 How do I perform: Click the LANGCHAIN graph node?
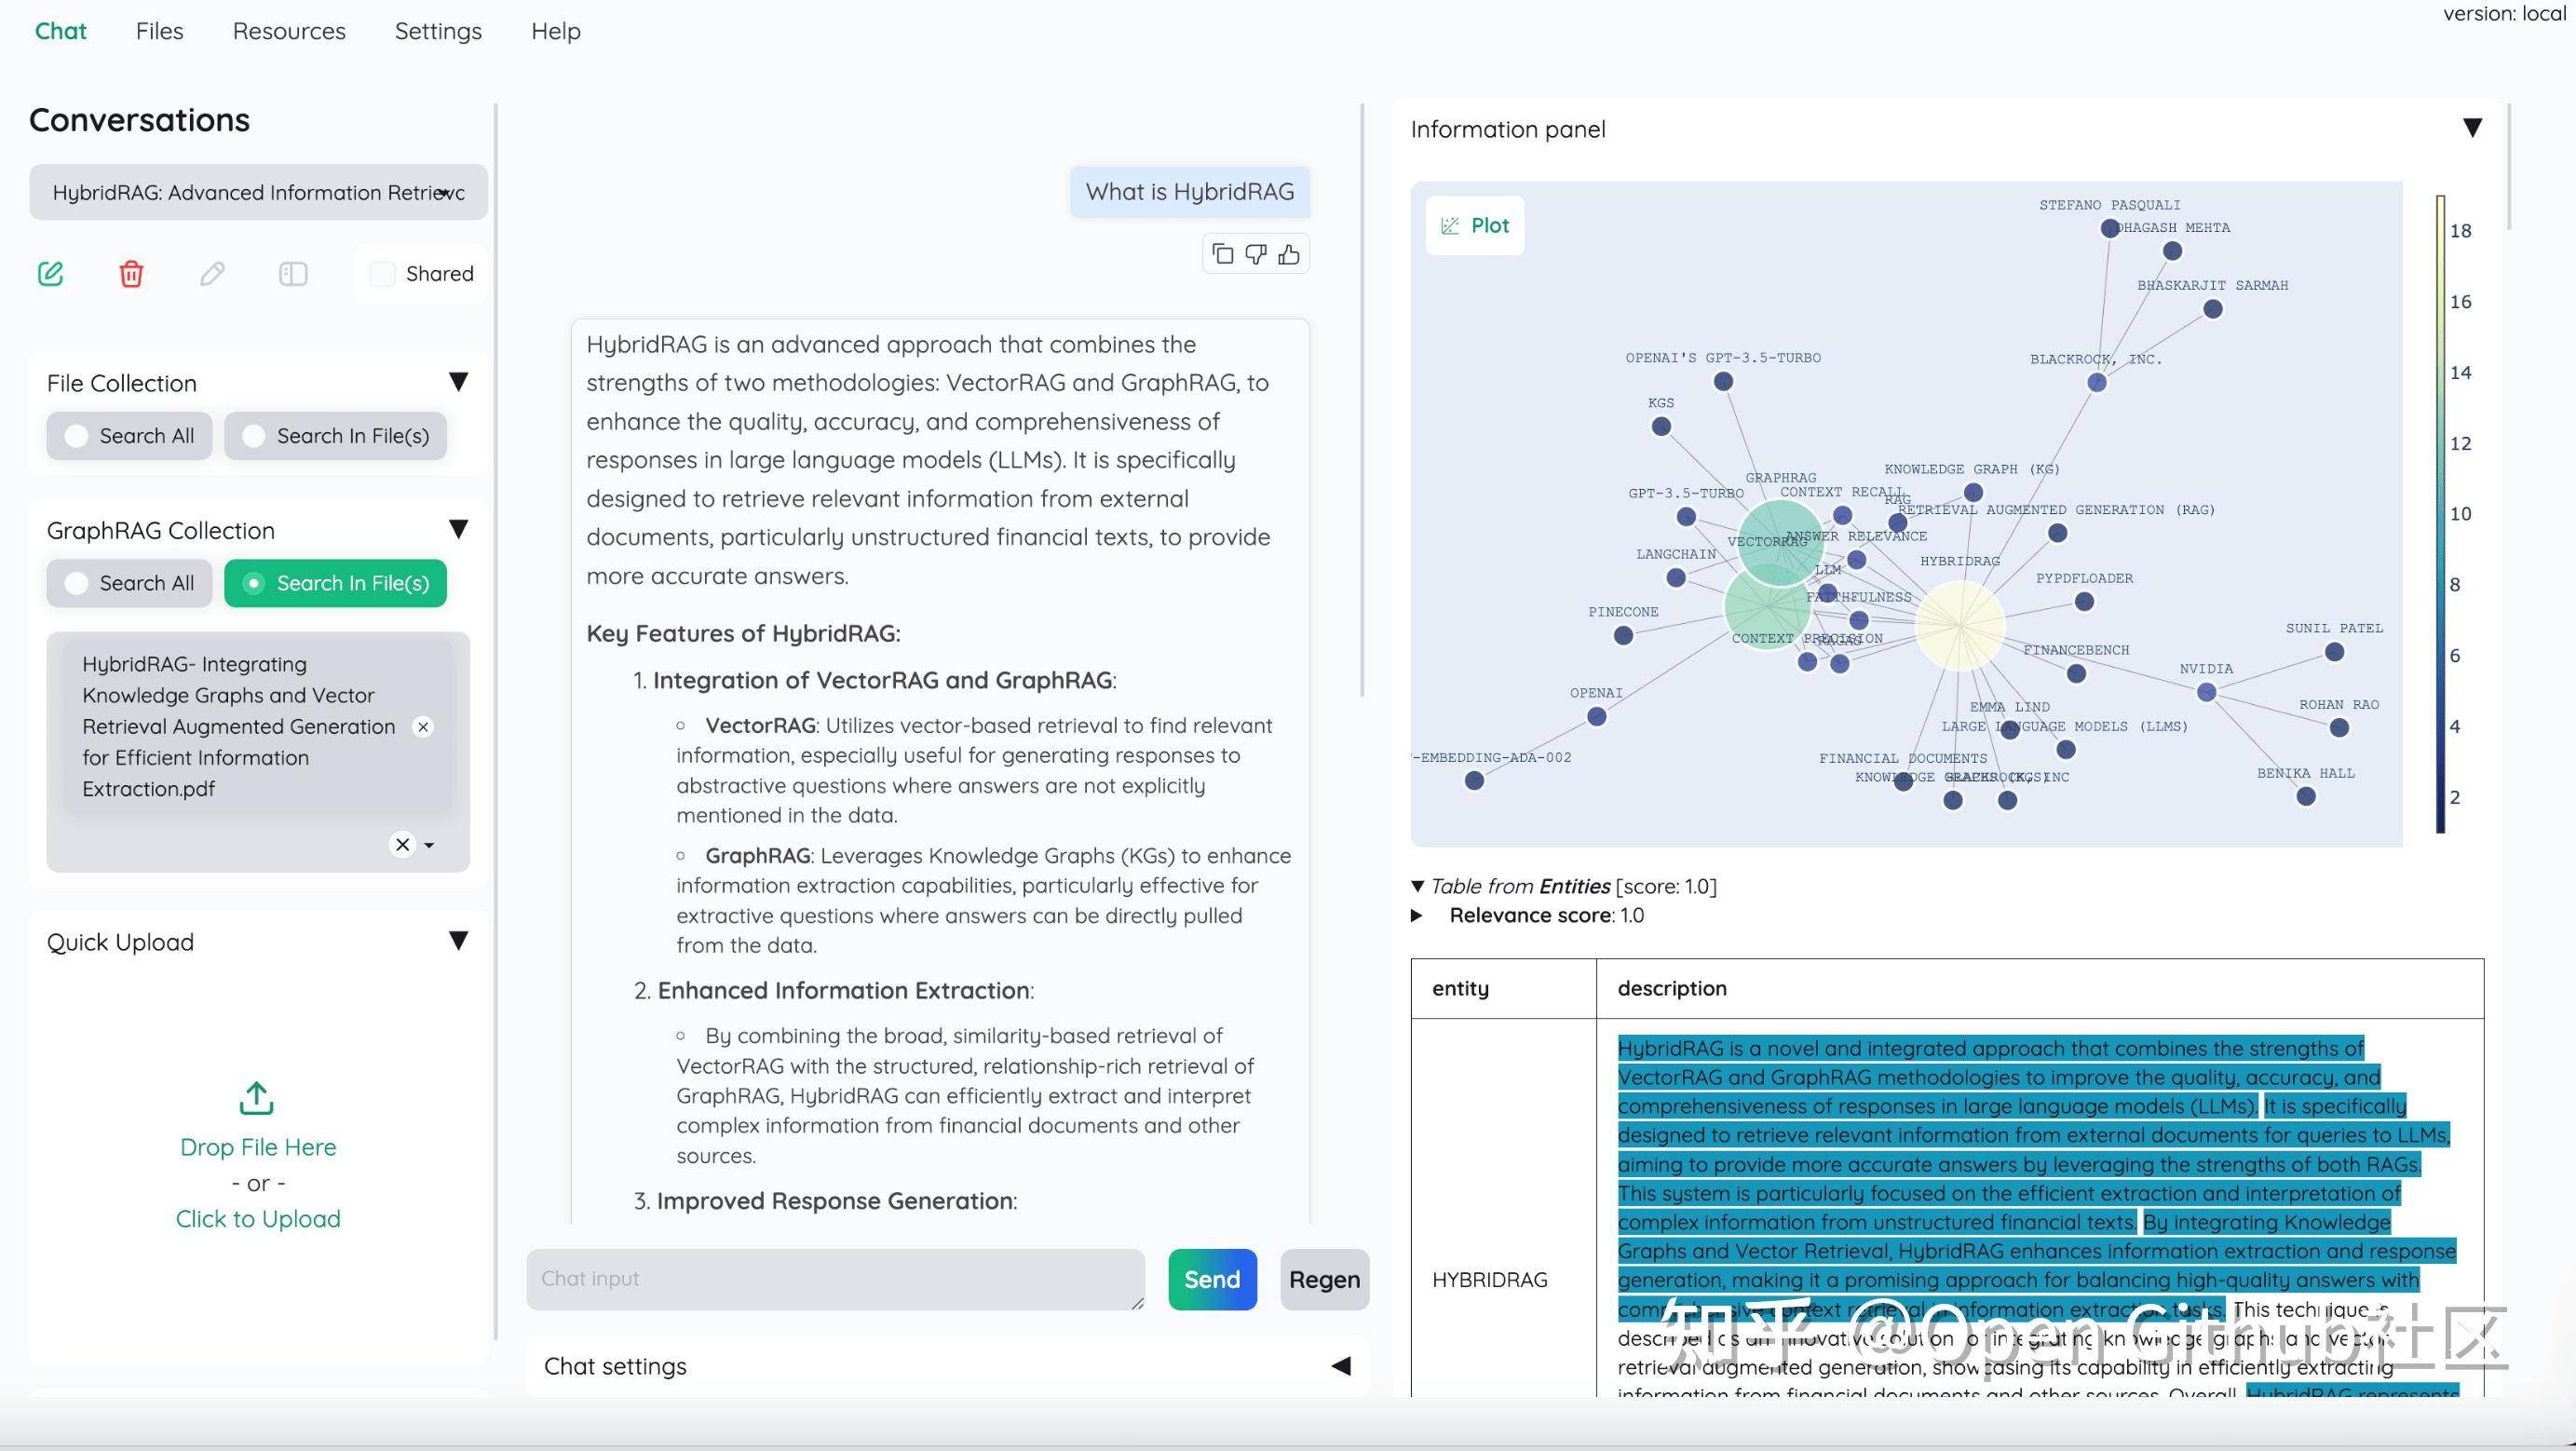click(x=1676, y=577)
